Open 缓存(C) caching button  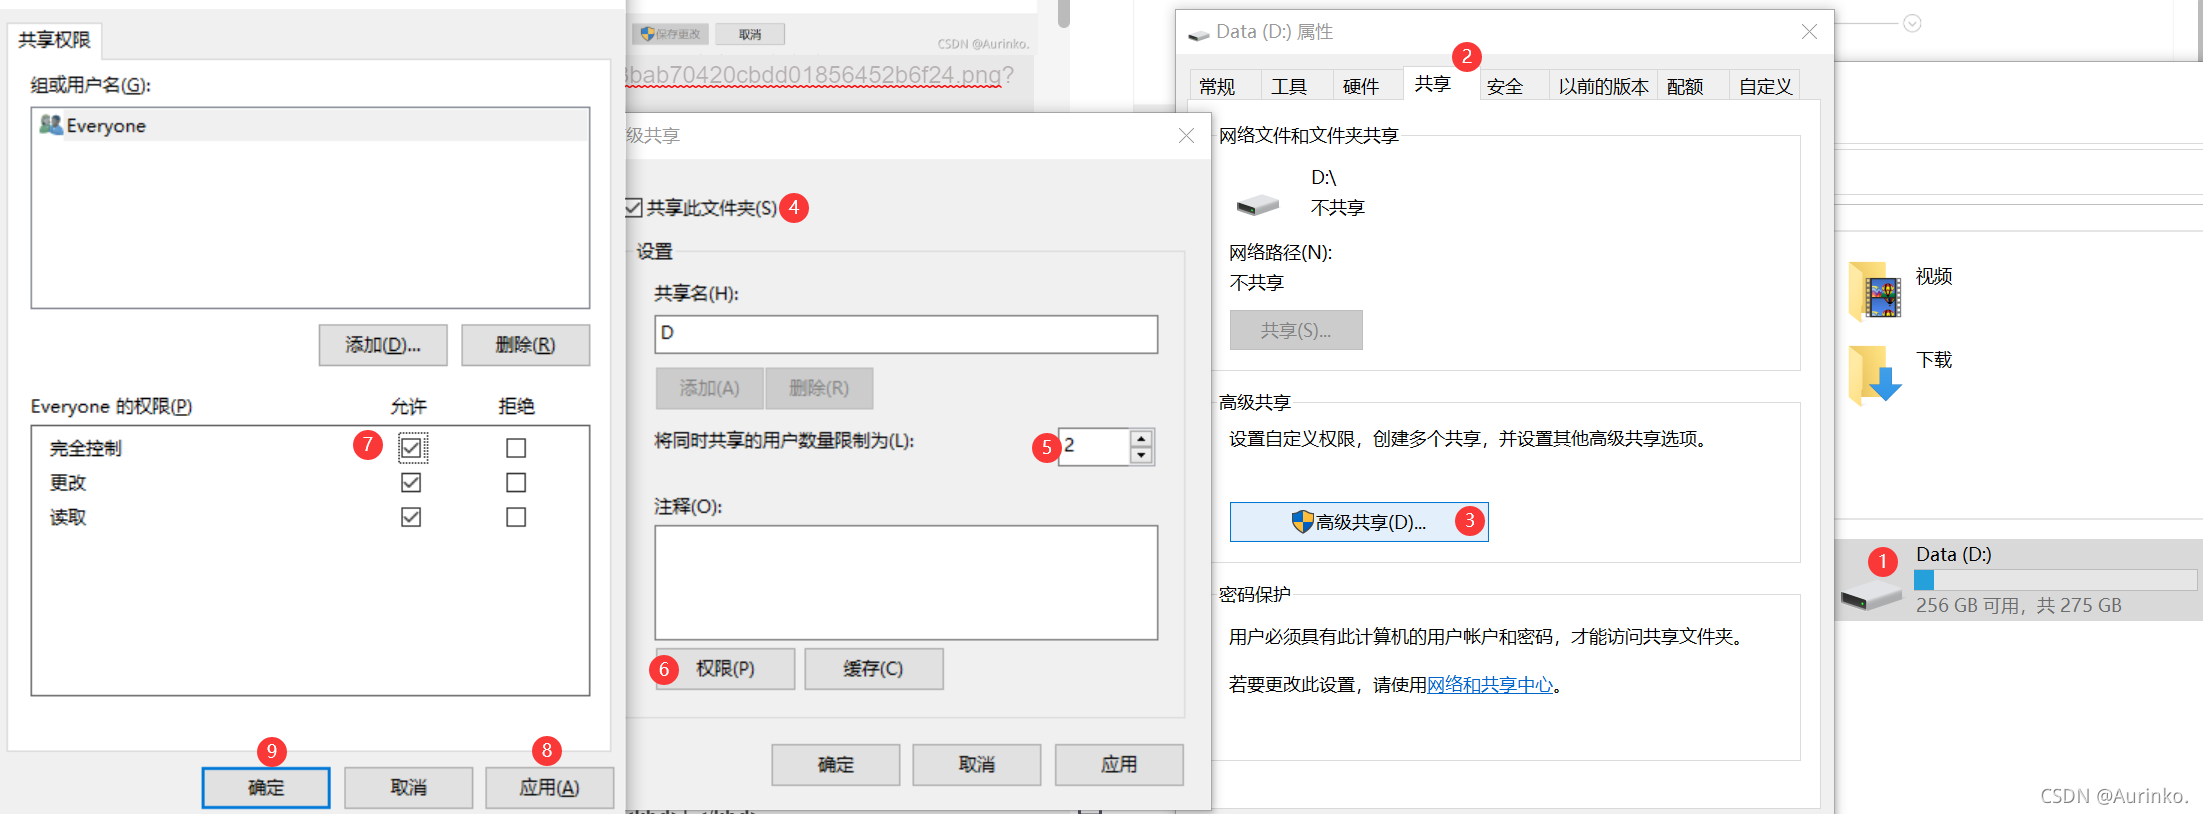pyautogui.click(x=873, y=669)
